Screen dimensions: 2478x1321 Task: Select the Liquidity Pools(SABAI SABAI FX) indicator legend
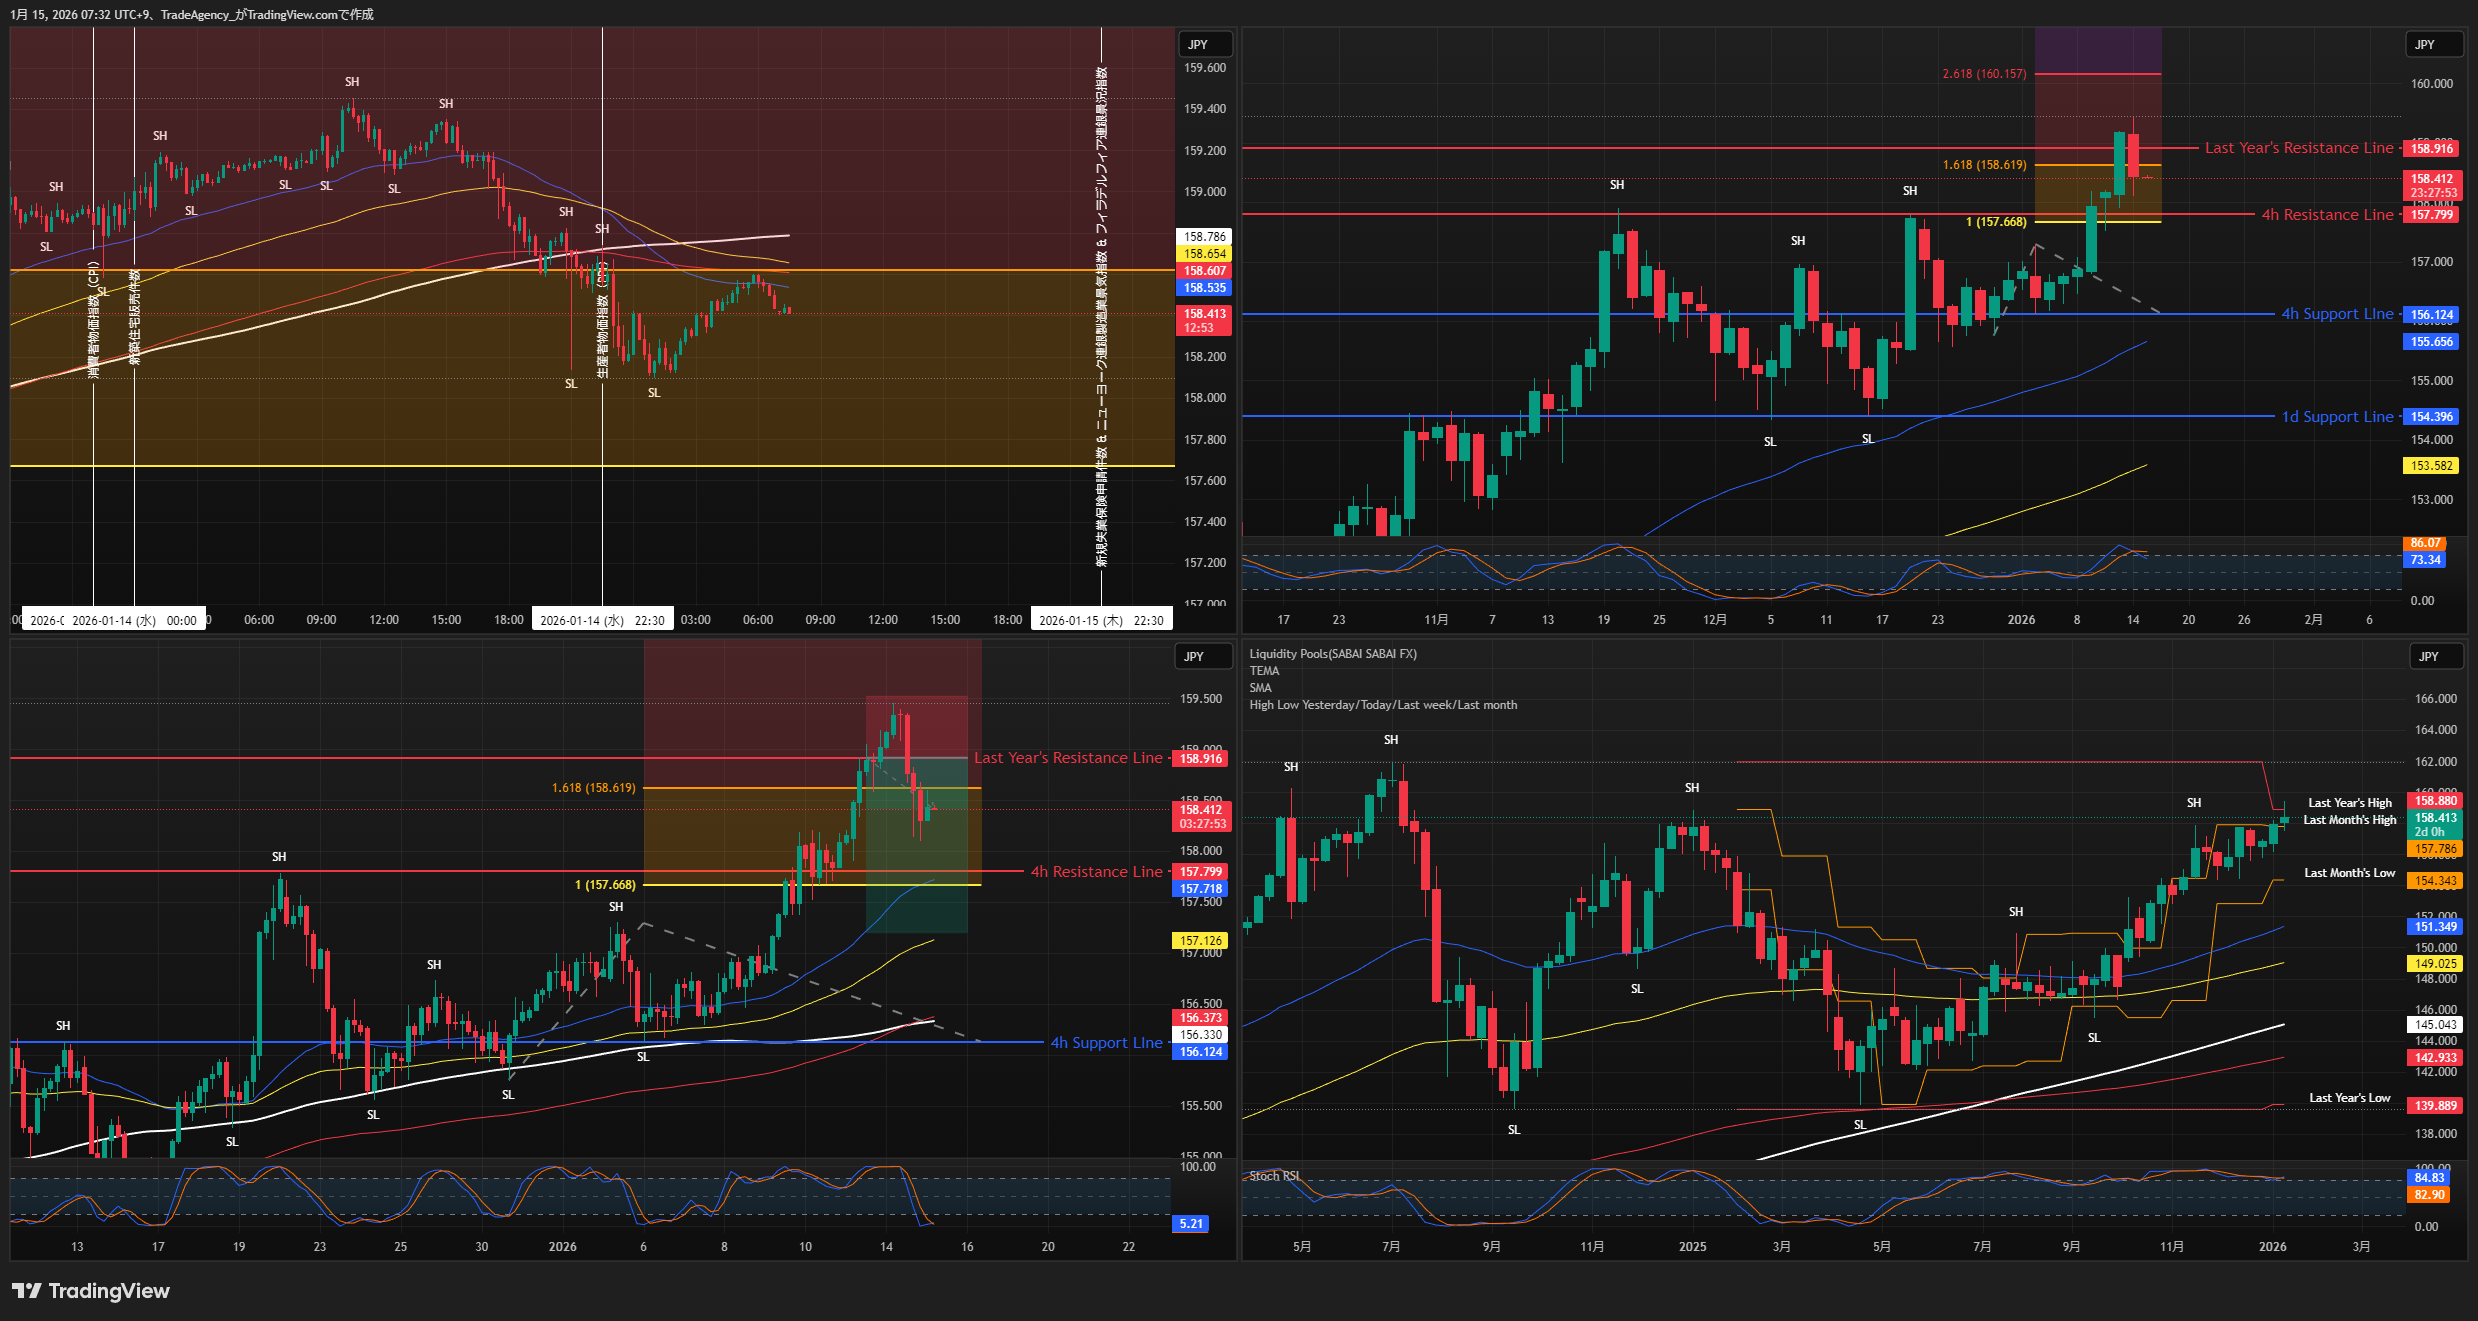[x=1332, y=654]
